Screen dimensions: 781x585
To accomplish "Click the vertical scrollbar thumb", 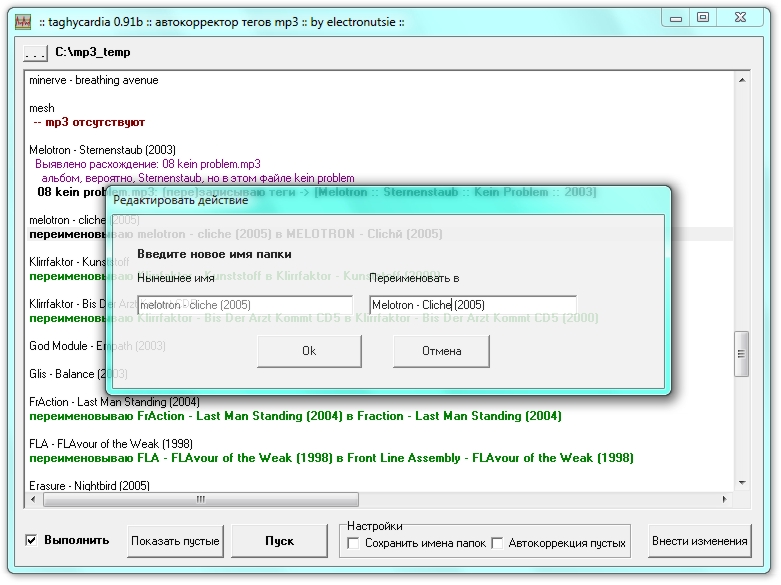I will point(742,354).
